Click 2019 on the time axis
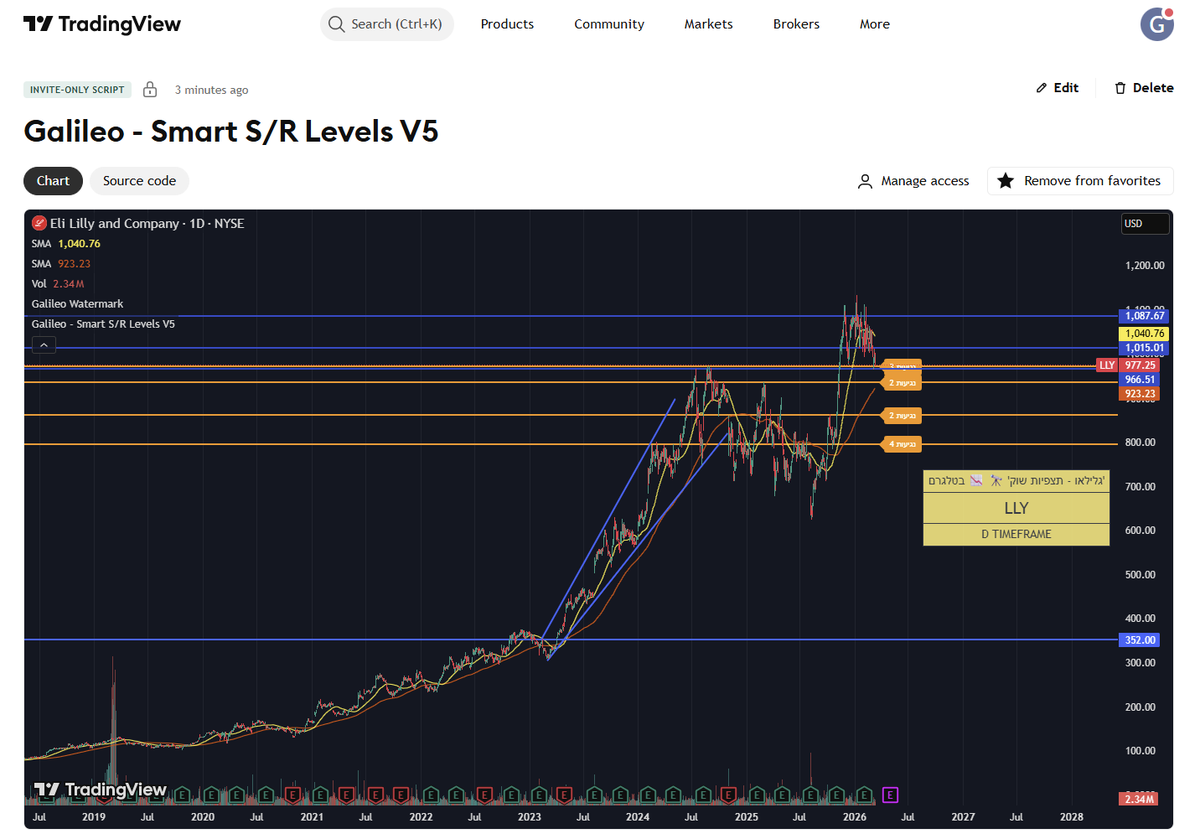Viewport: 1200px width, 839px height. coord(93,817)
